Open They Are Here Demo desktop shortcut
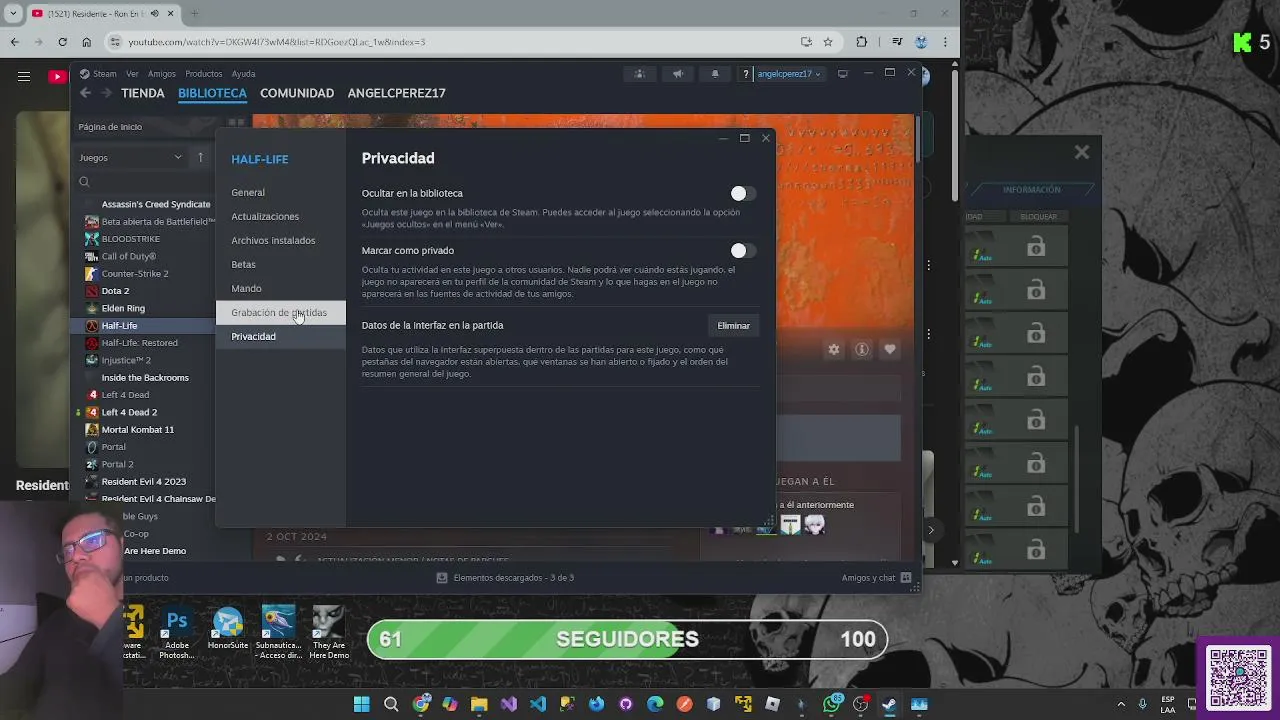 pyautogui.click(x=329, y=632)
